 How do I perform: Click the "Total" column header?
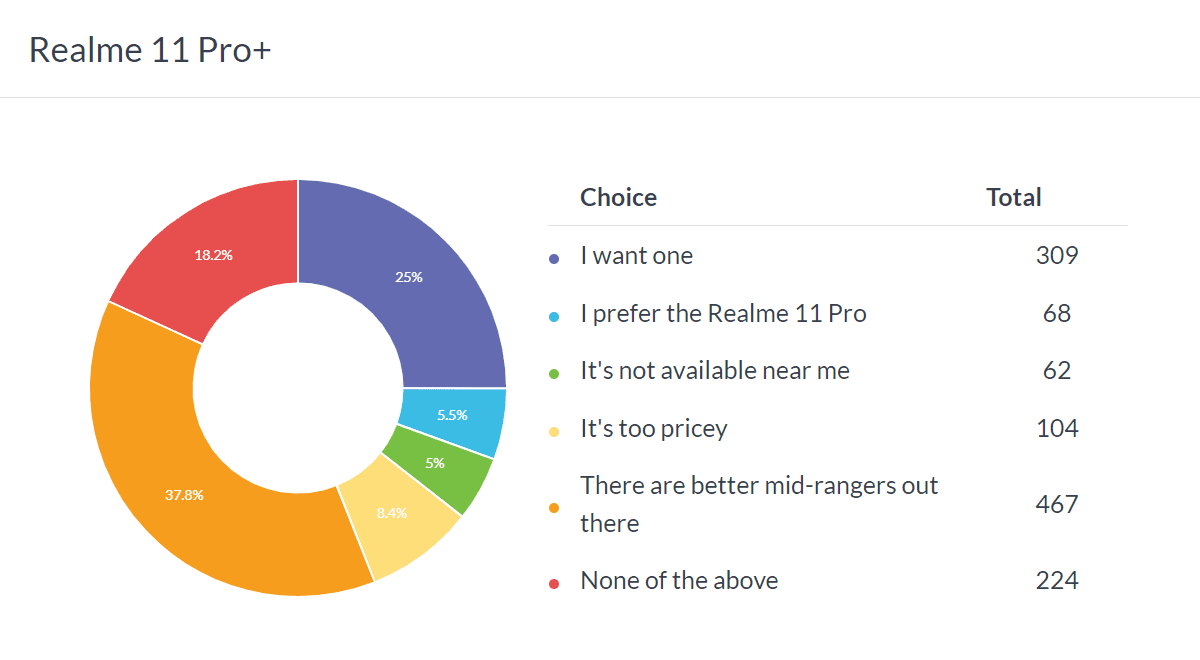(1014, 198)
